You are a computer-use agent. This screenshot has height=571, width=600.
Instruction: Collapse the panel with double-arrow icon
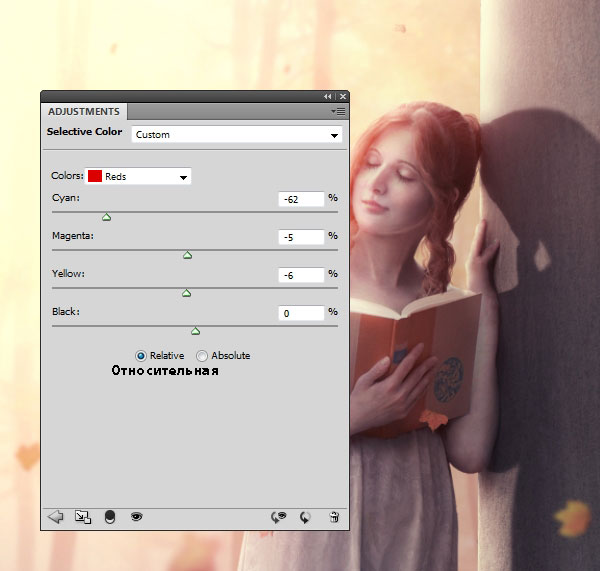coord(328,96)
